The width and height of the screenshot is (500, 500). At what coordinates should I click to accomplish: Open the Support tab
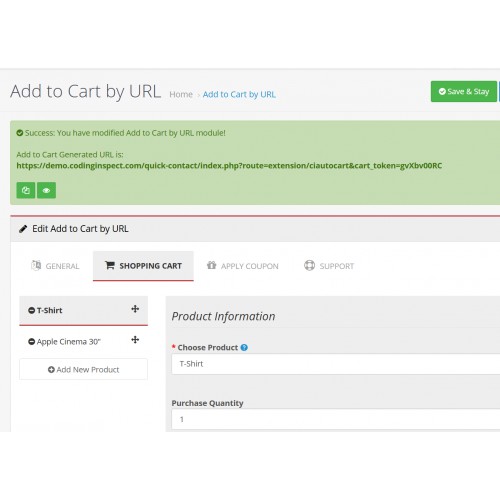(329, 266)
